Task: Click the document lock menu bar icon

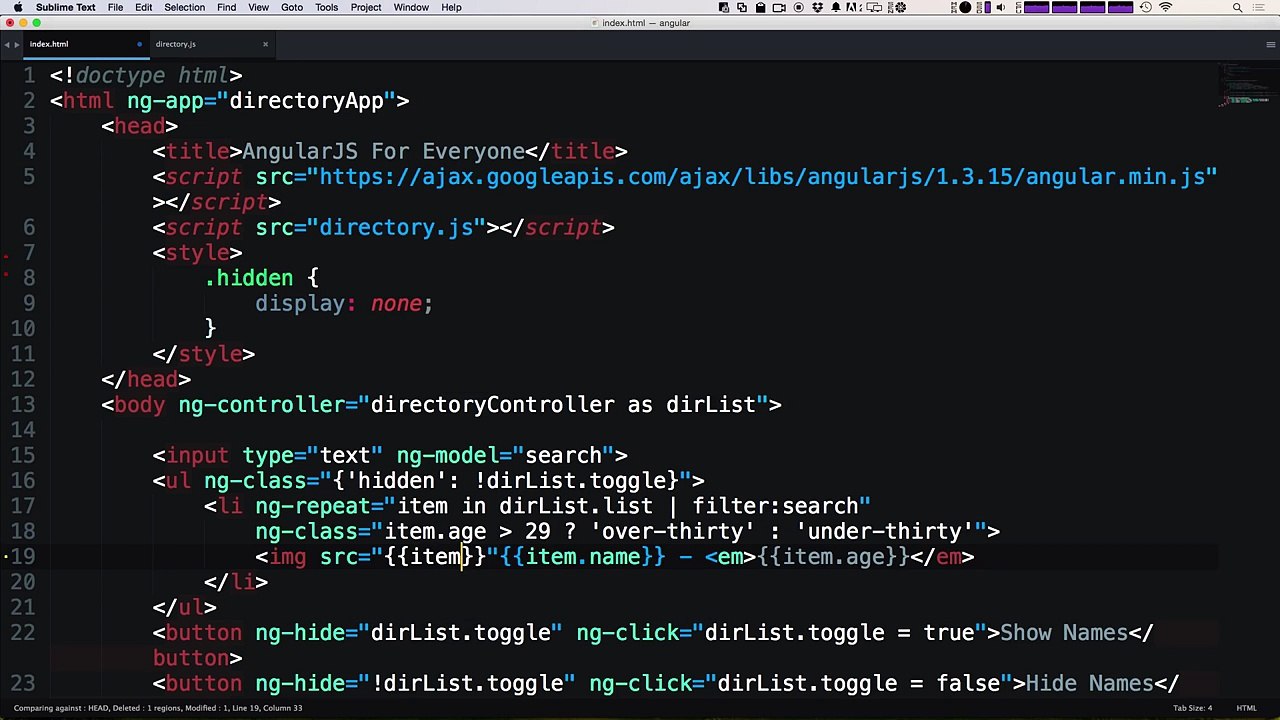Action: pos(724,7)
